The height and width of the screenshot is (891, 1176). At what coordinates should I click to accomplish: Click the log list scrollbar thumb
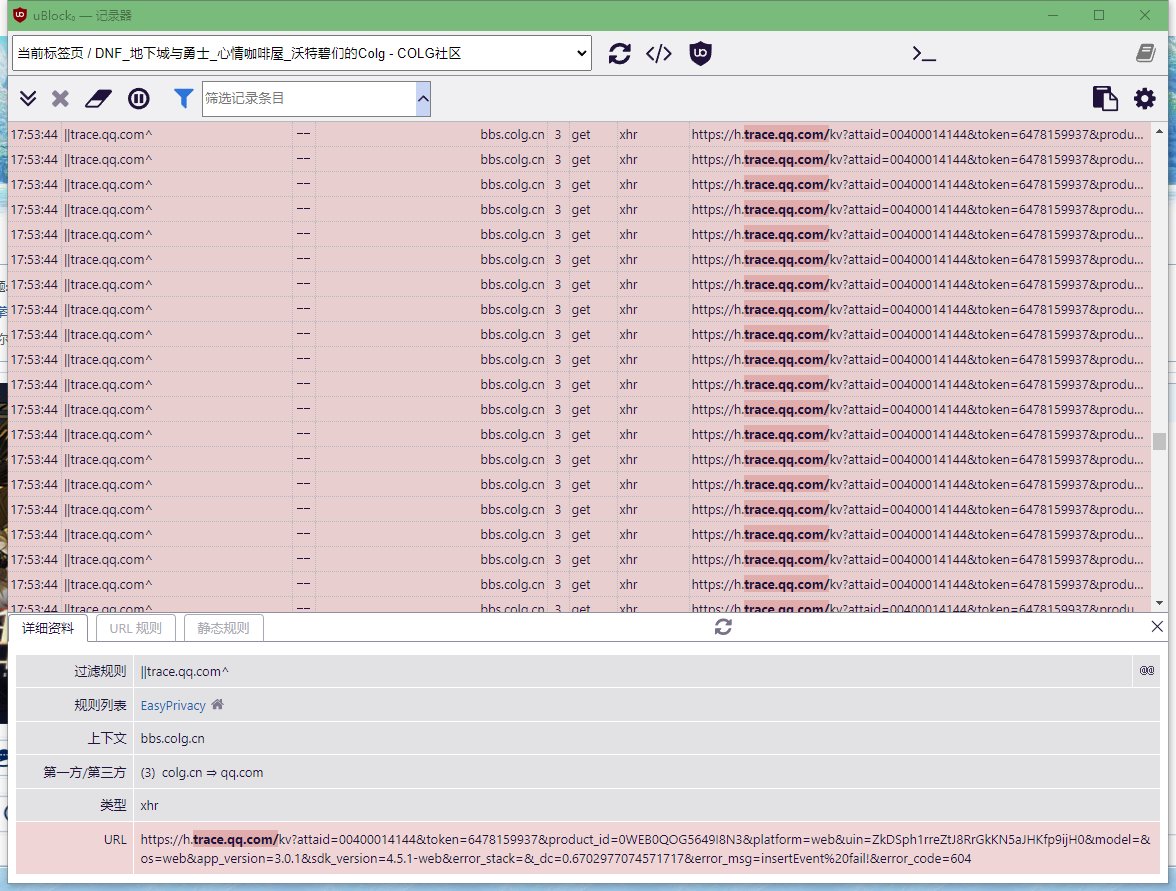(x=1160, y=441)
